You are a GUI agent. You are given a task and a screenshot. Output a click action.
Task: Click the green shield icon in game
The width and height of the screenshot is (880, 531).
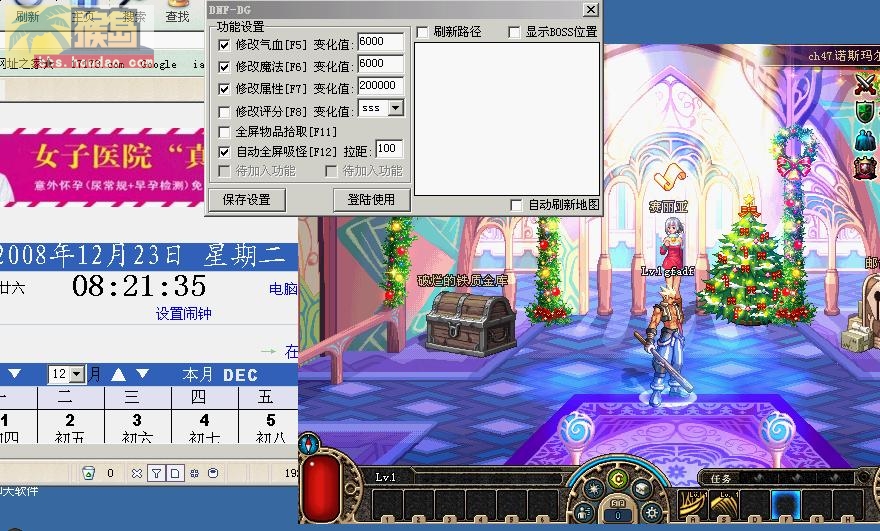pos(865,112)
